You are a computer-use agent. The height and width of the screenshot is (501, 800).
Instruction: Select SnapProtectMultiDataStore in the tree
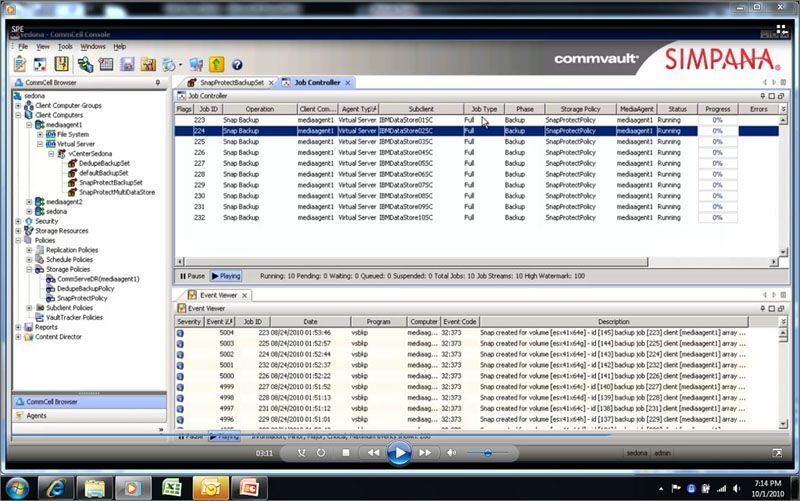tap(117, 192)
